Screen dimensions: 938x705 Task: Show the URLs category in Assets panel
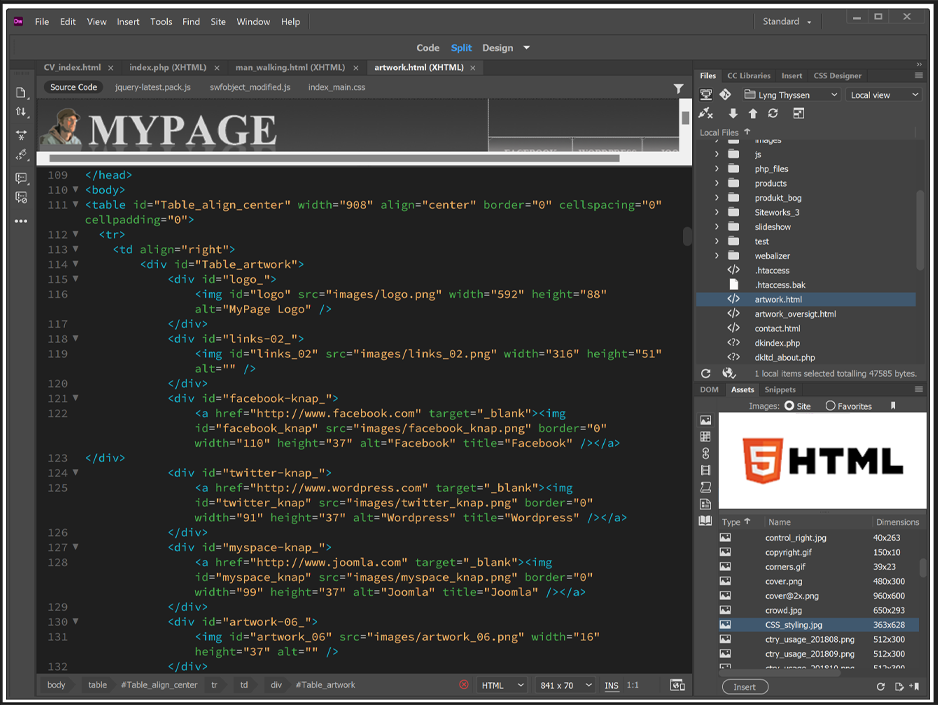pyautogui.click(x=706, y=453)
